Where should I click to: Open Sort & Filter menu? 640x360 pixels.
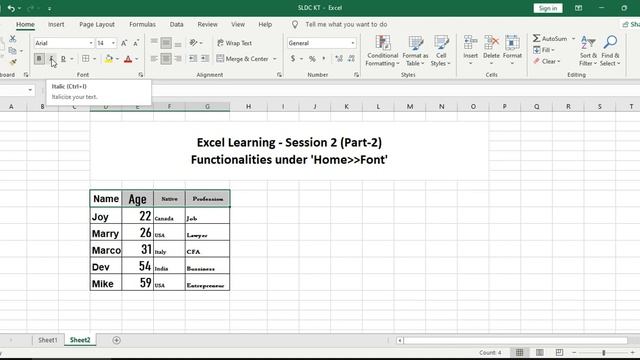tap(588, 51)
